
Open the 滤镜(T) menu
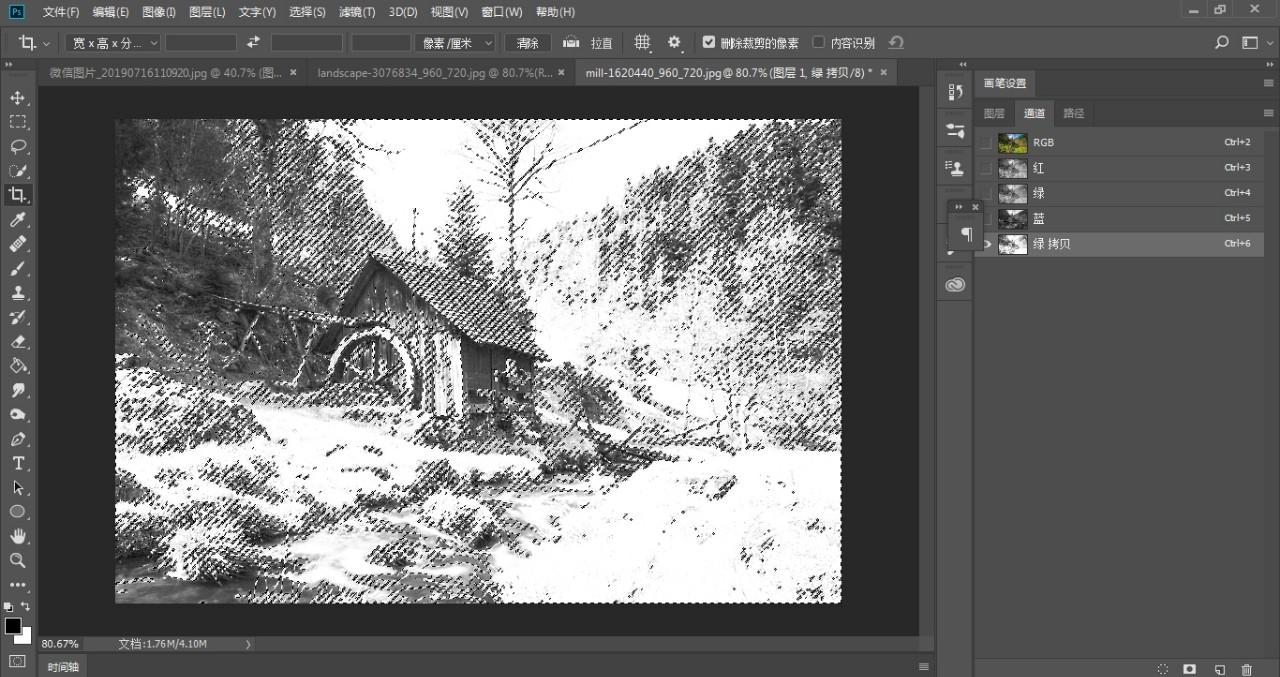(x=357, y=12)
